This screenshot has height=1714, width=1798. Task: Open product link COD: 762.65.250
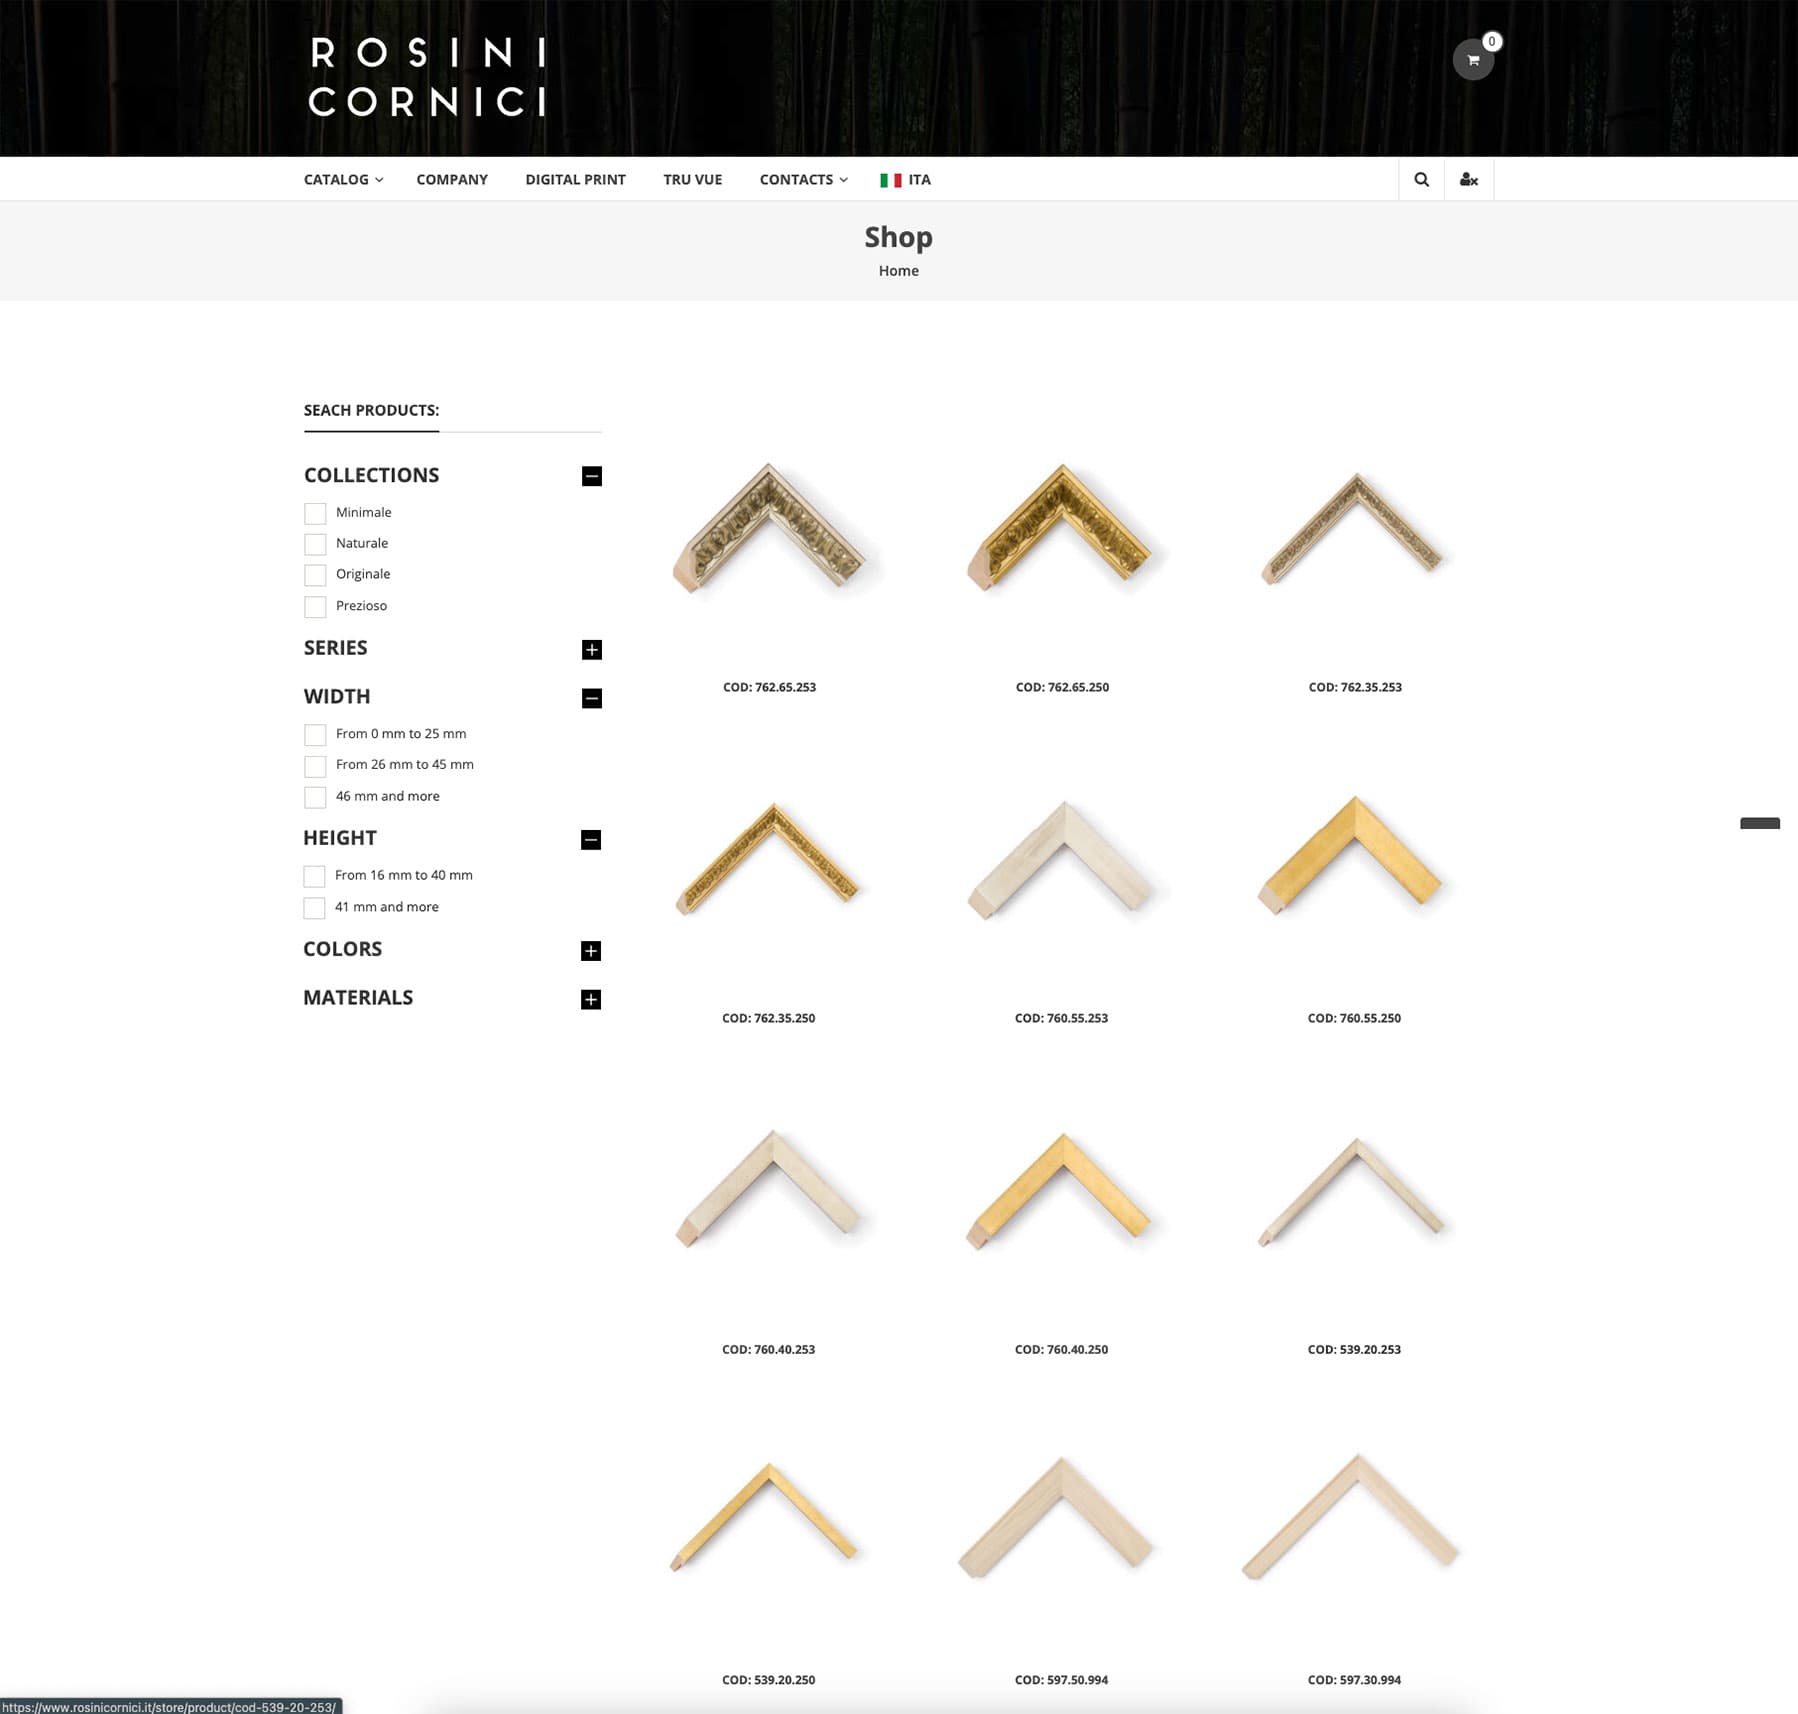tap(1061, 687)
